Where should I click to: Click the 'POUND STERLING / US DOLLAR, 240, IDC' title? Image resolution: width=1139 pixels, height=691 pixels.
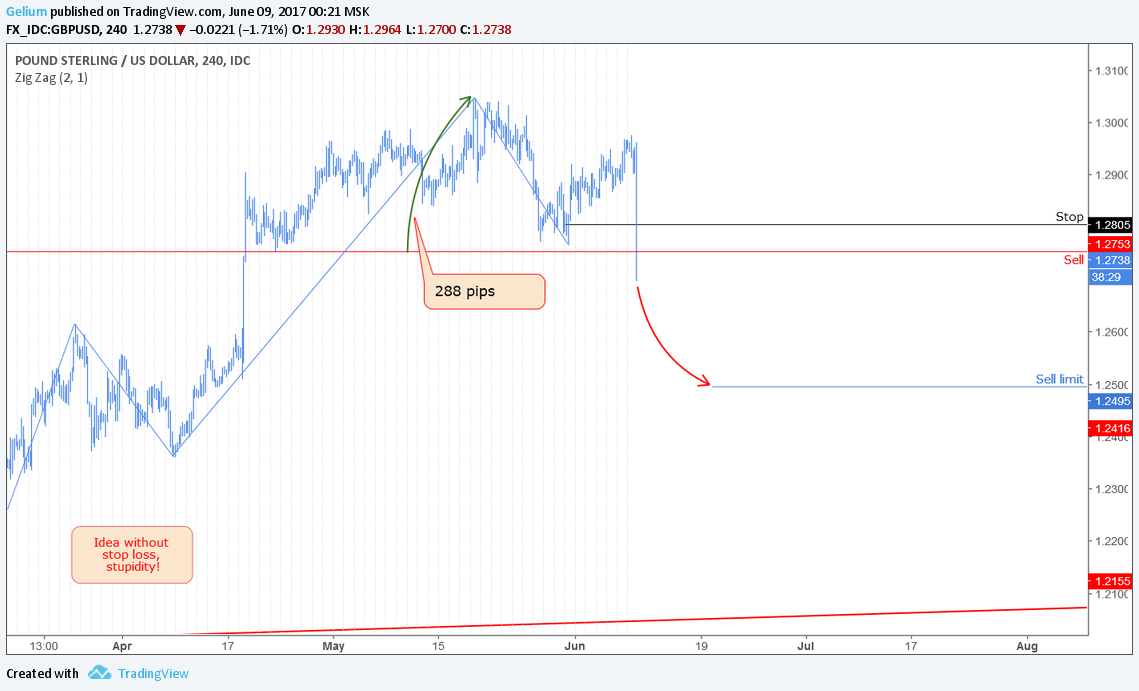coord(133,61)
